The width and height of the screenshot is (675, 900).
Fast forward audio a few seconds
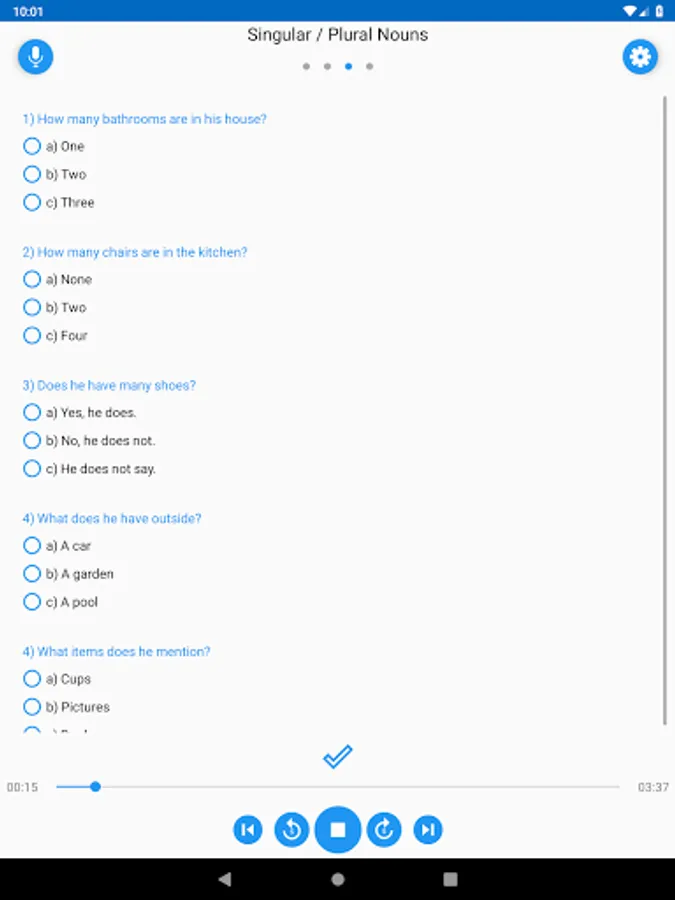[x=384, y=829]
